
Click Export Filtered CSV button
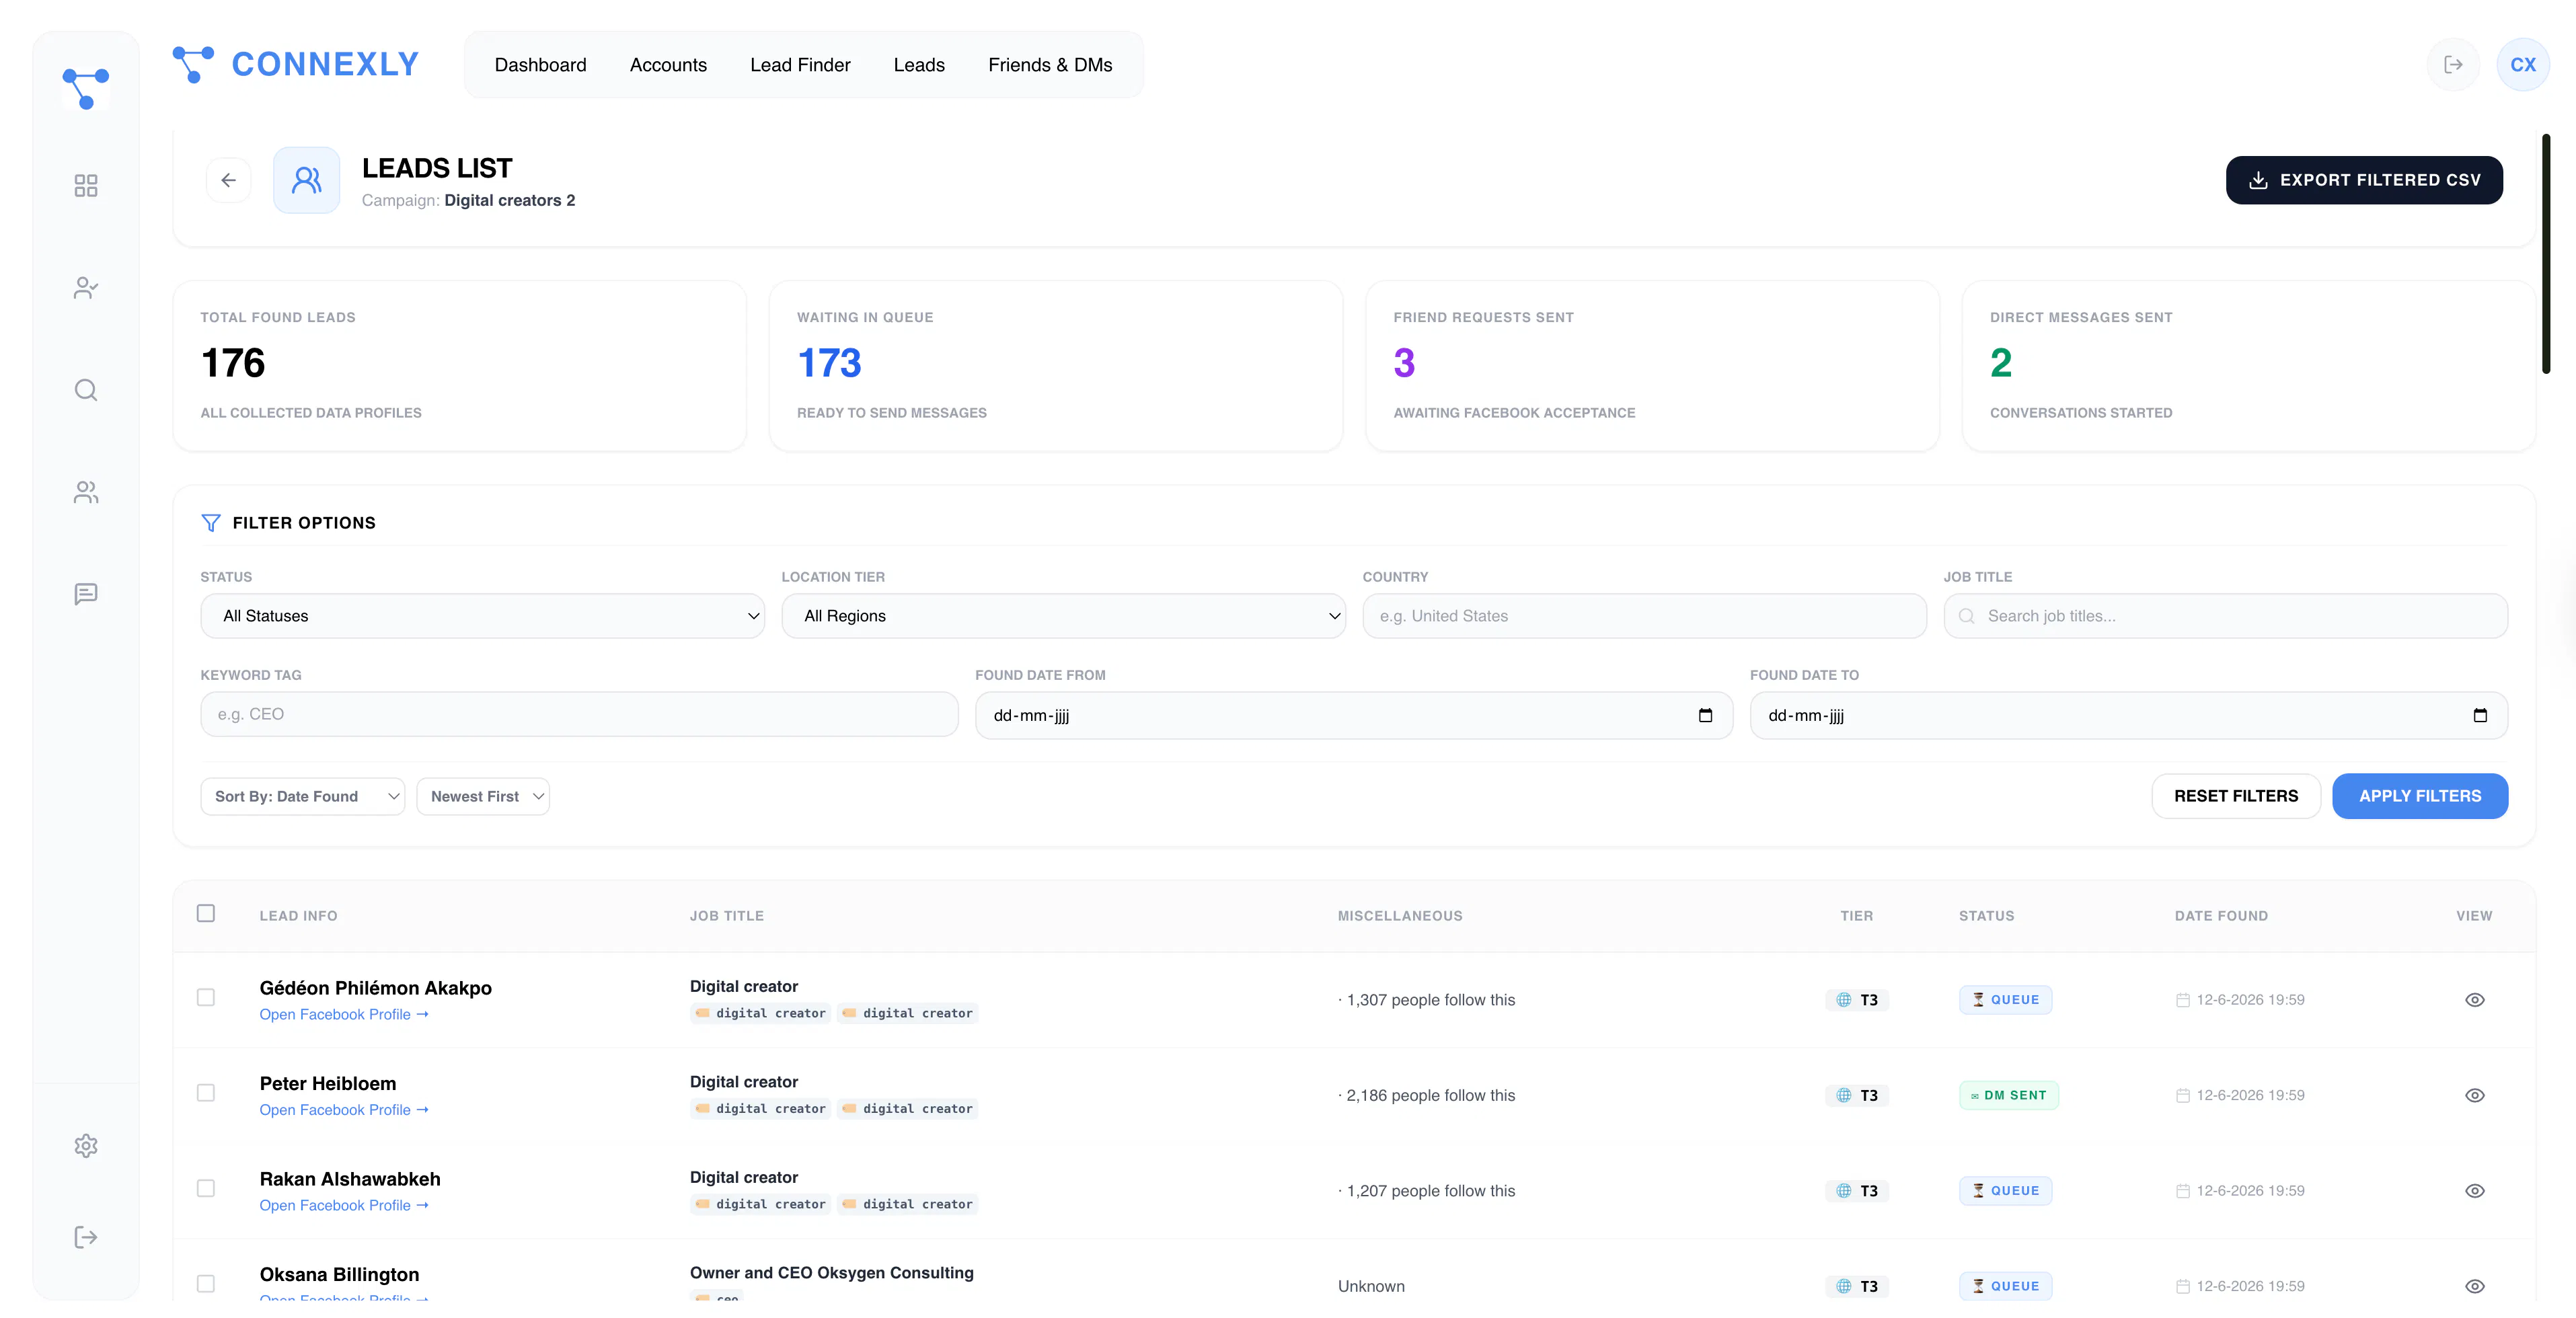pos(2364,180)
